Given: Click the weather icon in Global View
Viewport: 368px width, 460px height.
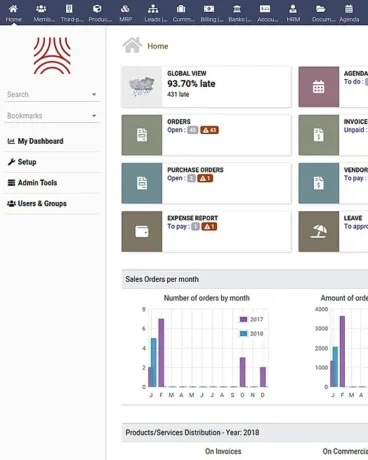Looking at the screenshot, I should [x=142, y=87].
